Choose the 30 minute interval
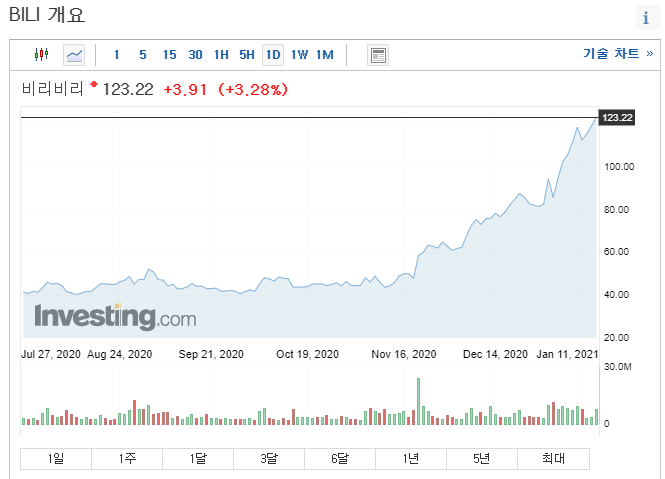 (x=195, y=55)
